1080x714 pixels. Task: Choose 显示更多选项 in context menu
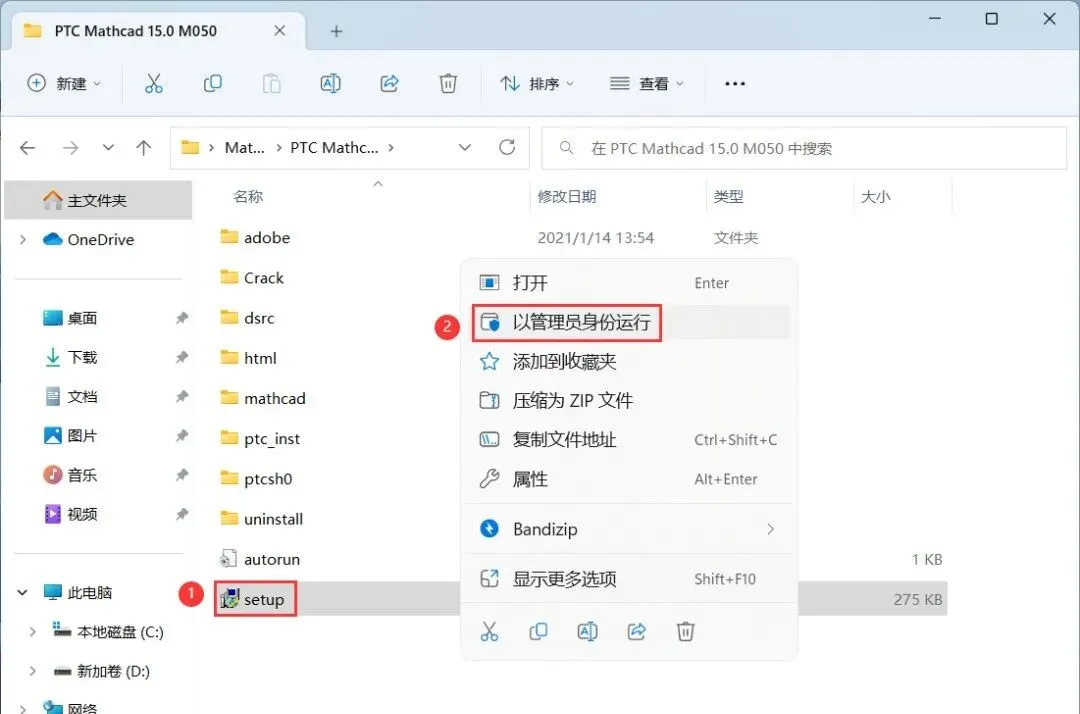tap(629, 579)
